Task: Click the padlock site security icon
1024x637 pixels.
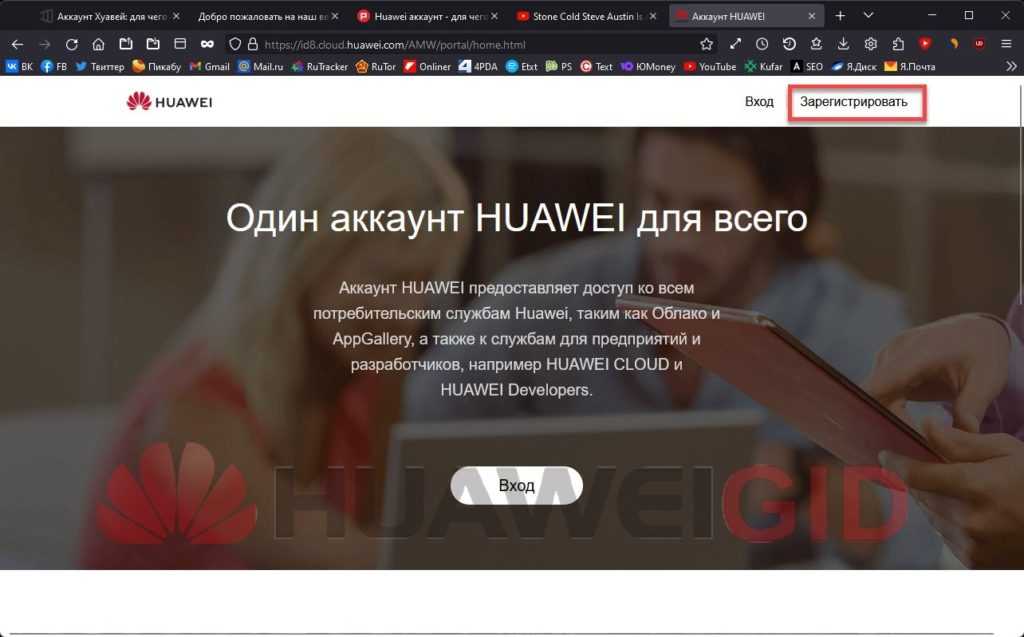Action: tap(252, 44)
